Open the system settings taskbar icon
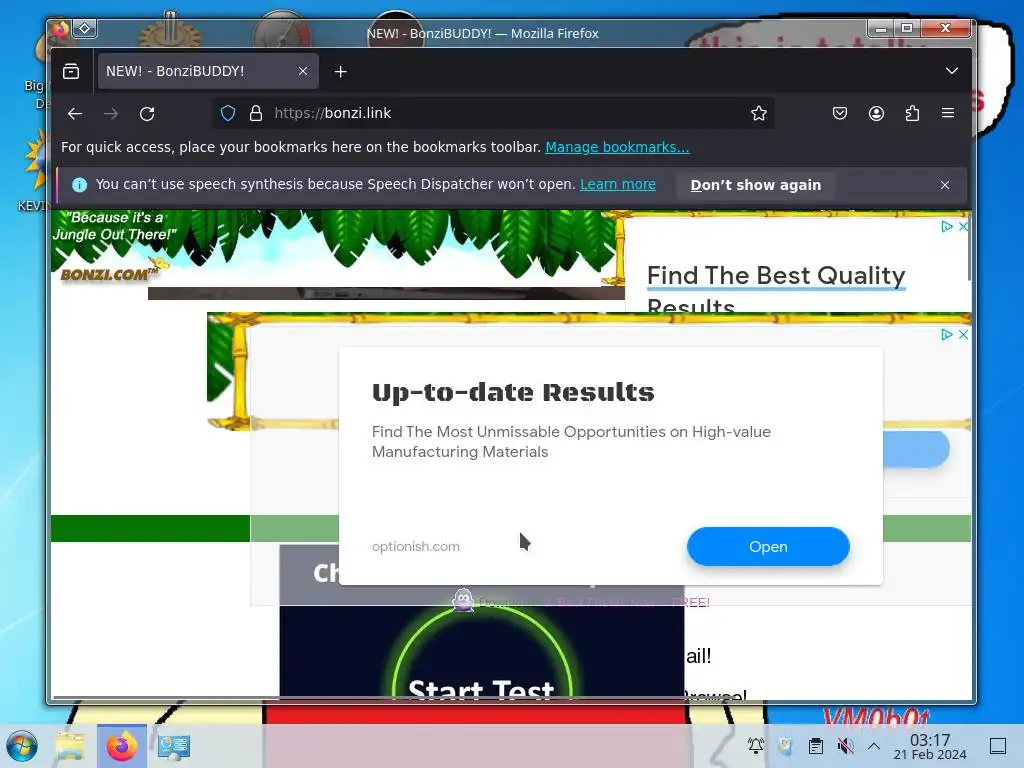Screen dimensions: 1024x768 [174, 746]
